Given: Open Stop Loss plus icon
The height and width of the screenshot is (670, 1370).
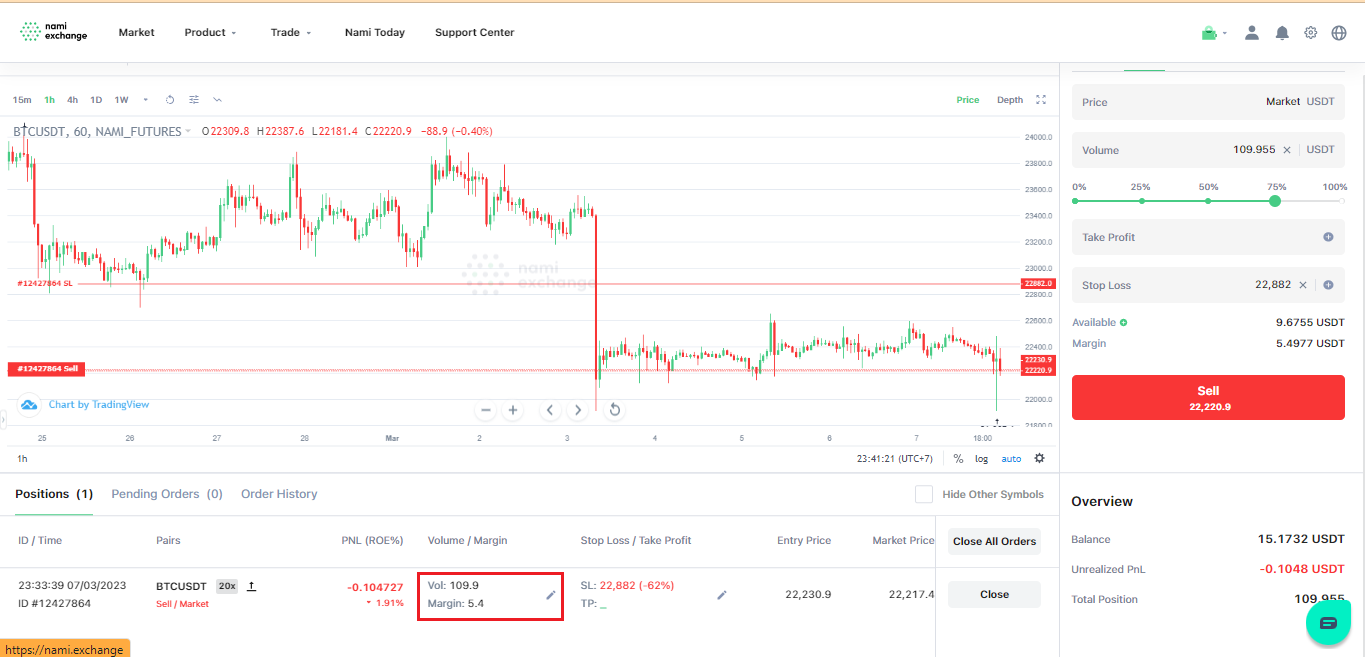Looking at the screenshot, I should point(1328,285).
